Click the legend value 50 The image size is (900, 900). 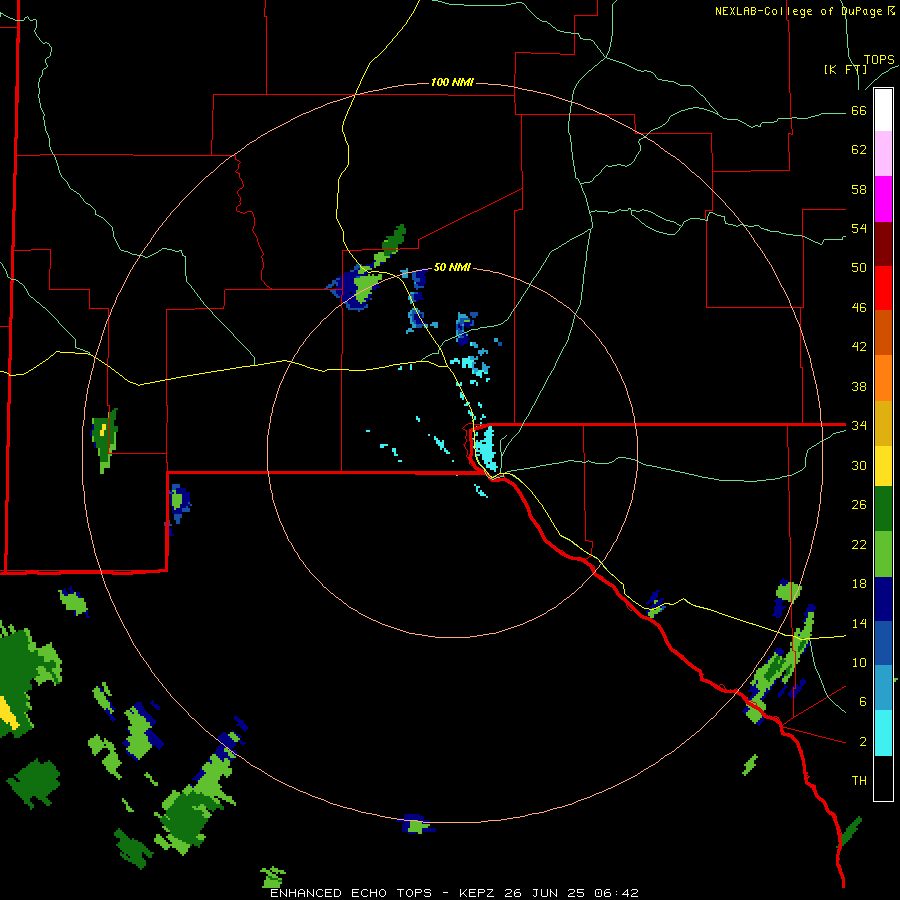pos(859,267)
